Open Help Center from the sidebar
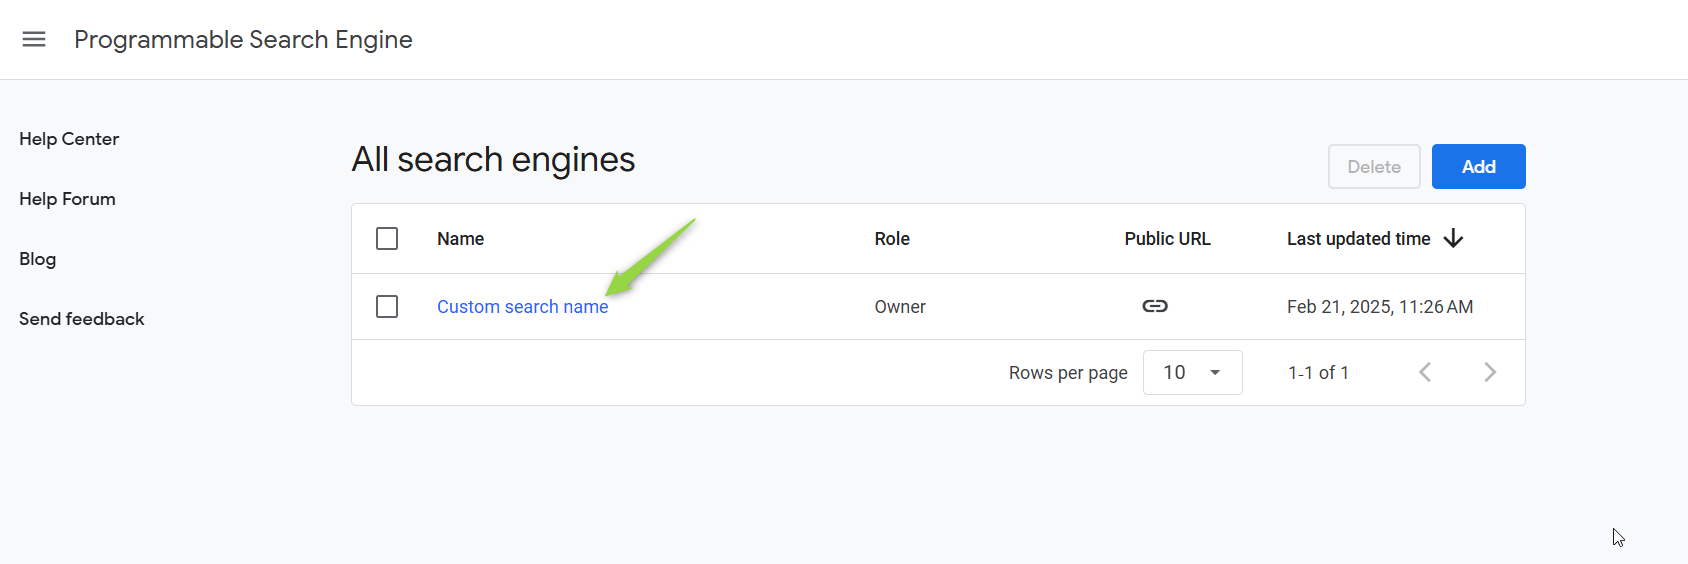This screenshot has width=1688, height=564. pos(69,139)
